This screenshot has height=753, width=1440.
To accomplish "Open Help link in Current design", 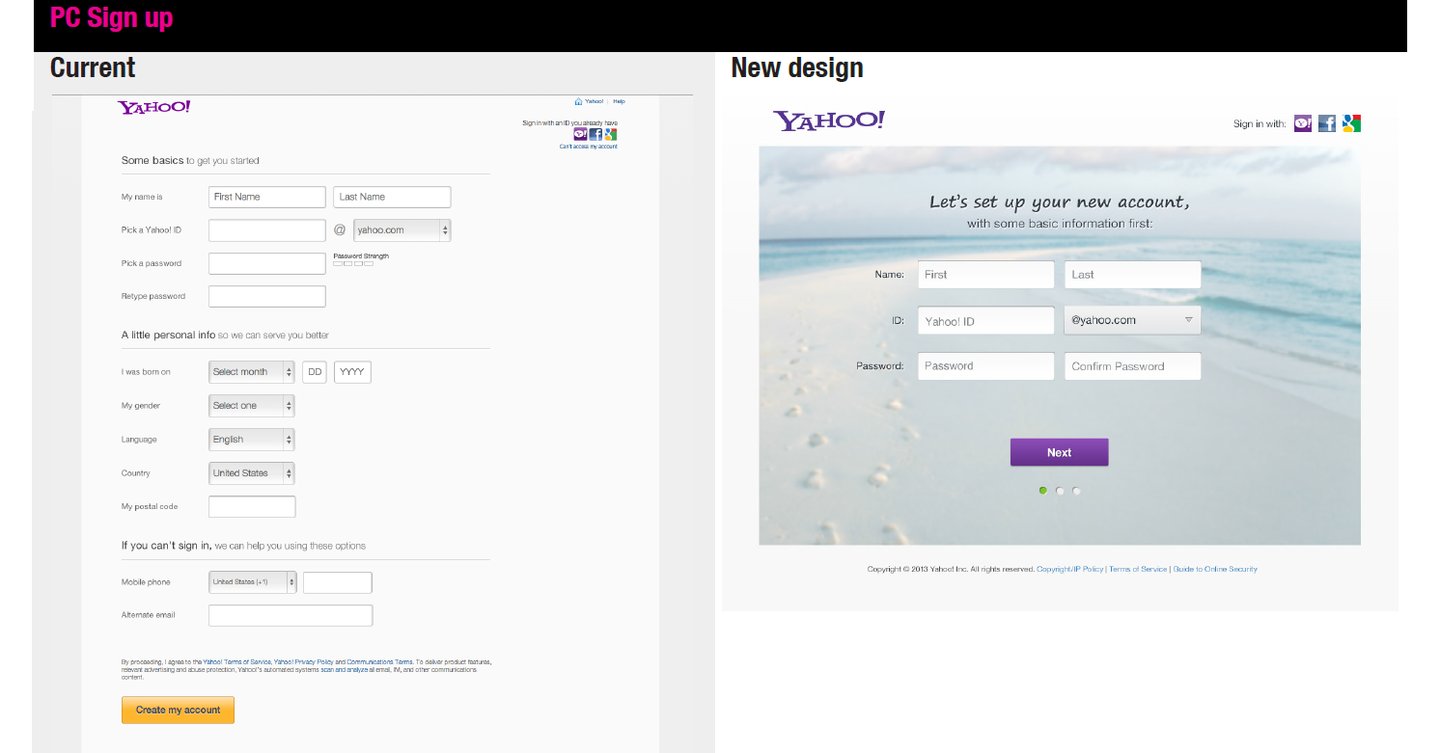I will [x=619, y=101].
